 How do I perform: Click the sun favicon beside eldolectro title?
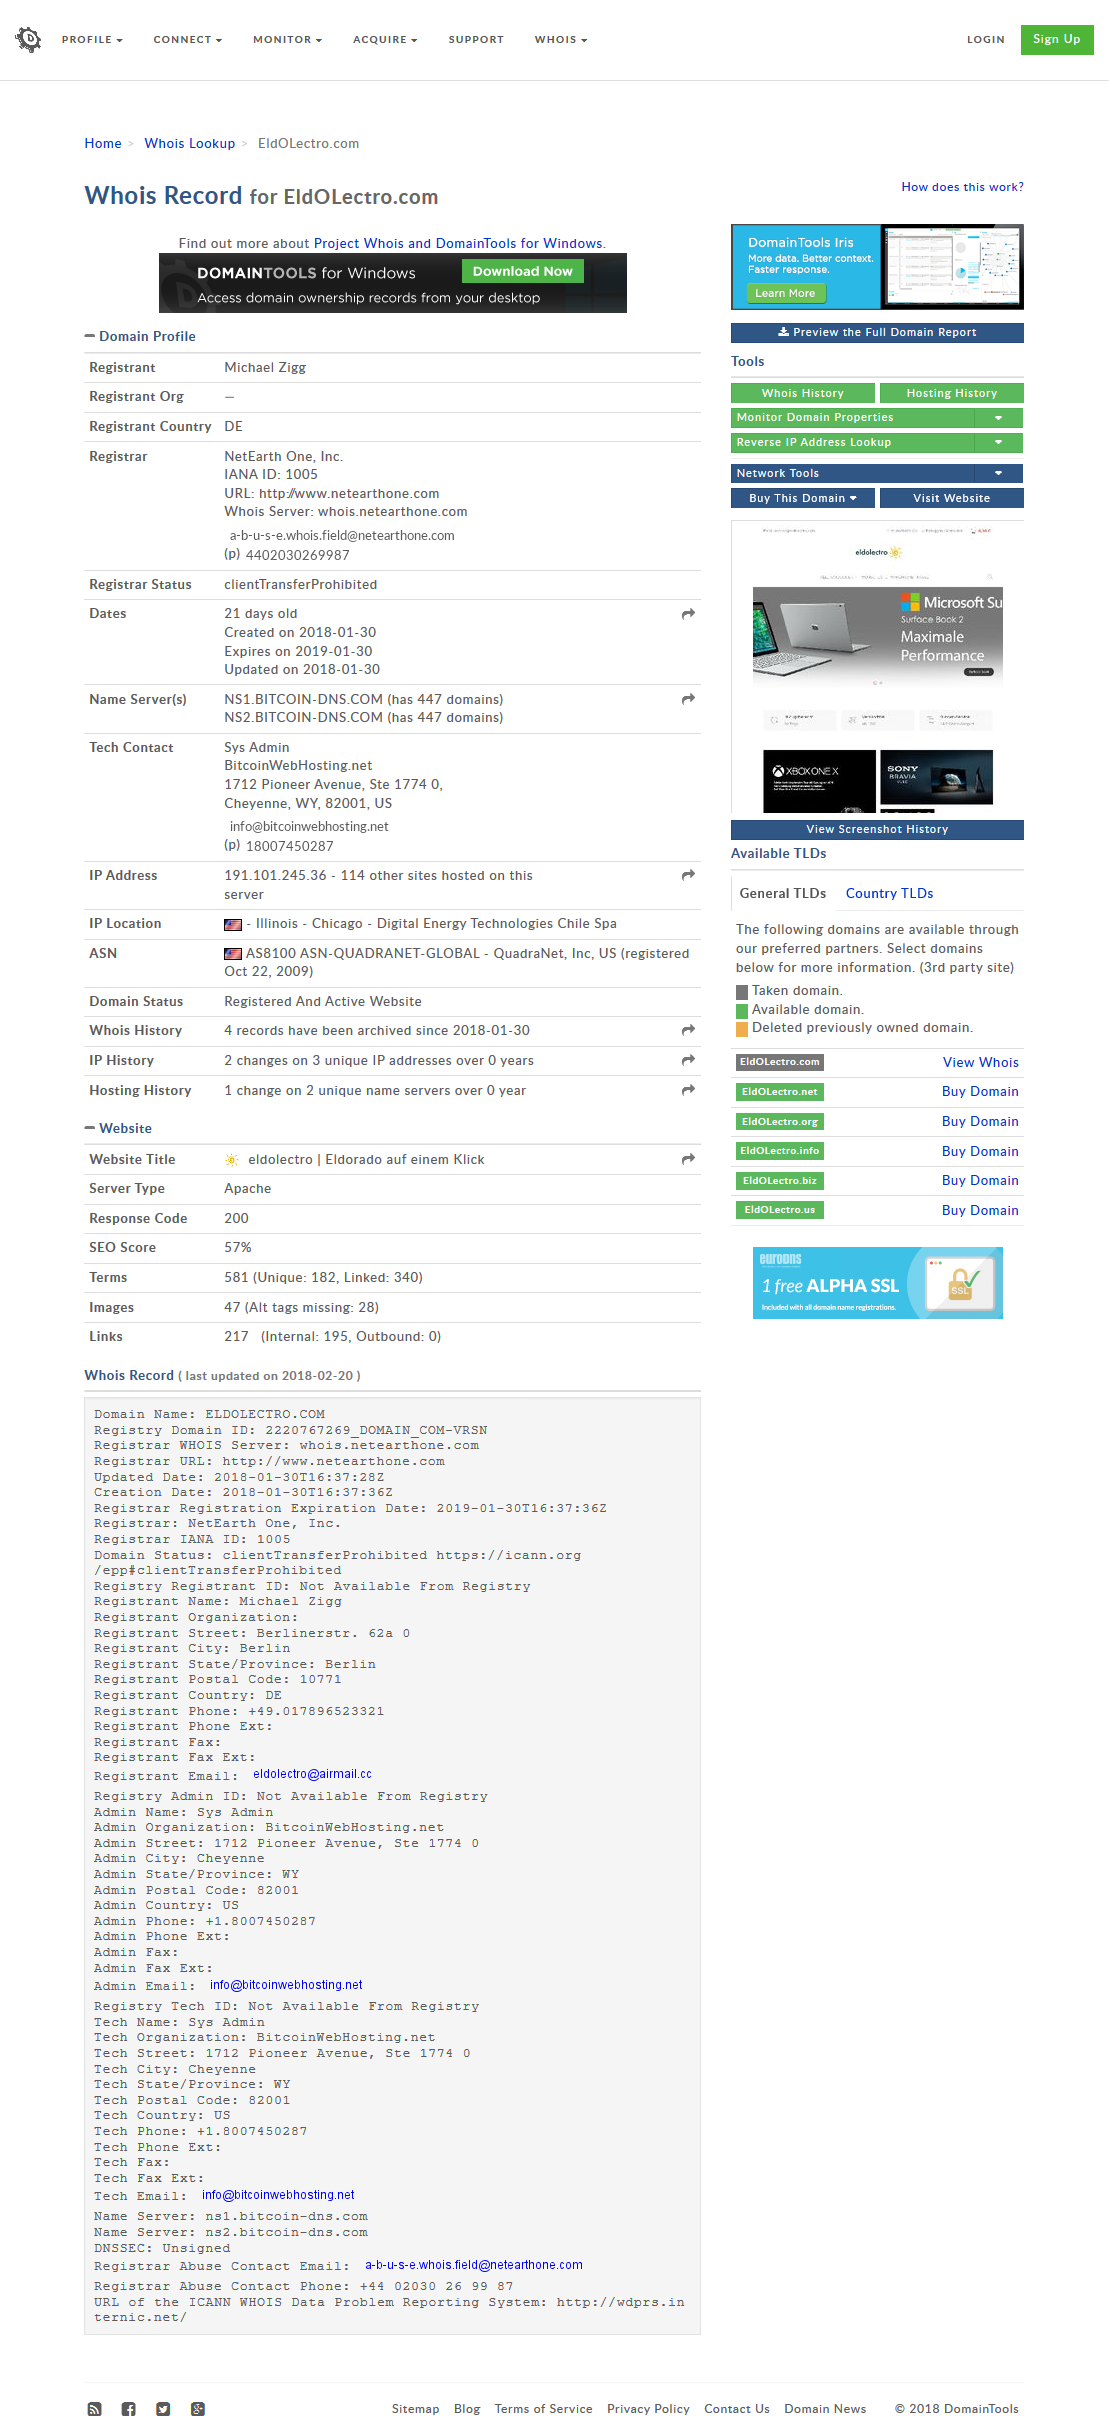[x=232, y=1160]
